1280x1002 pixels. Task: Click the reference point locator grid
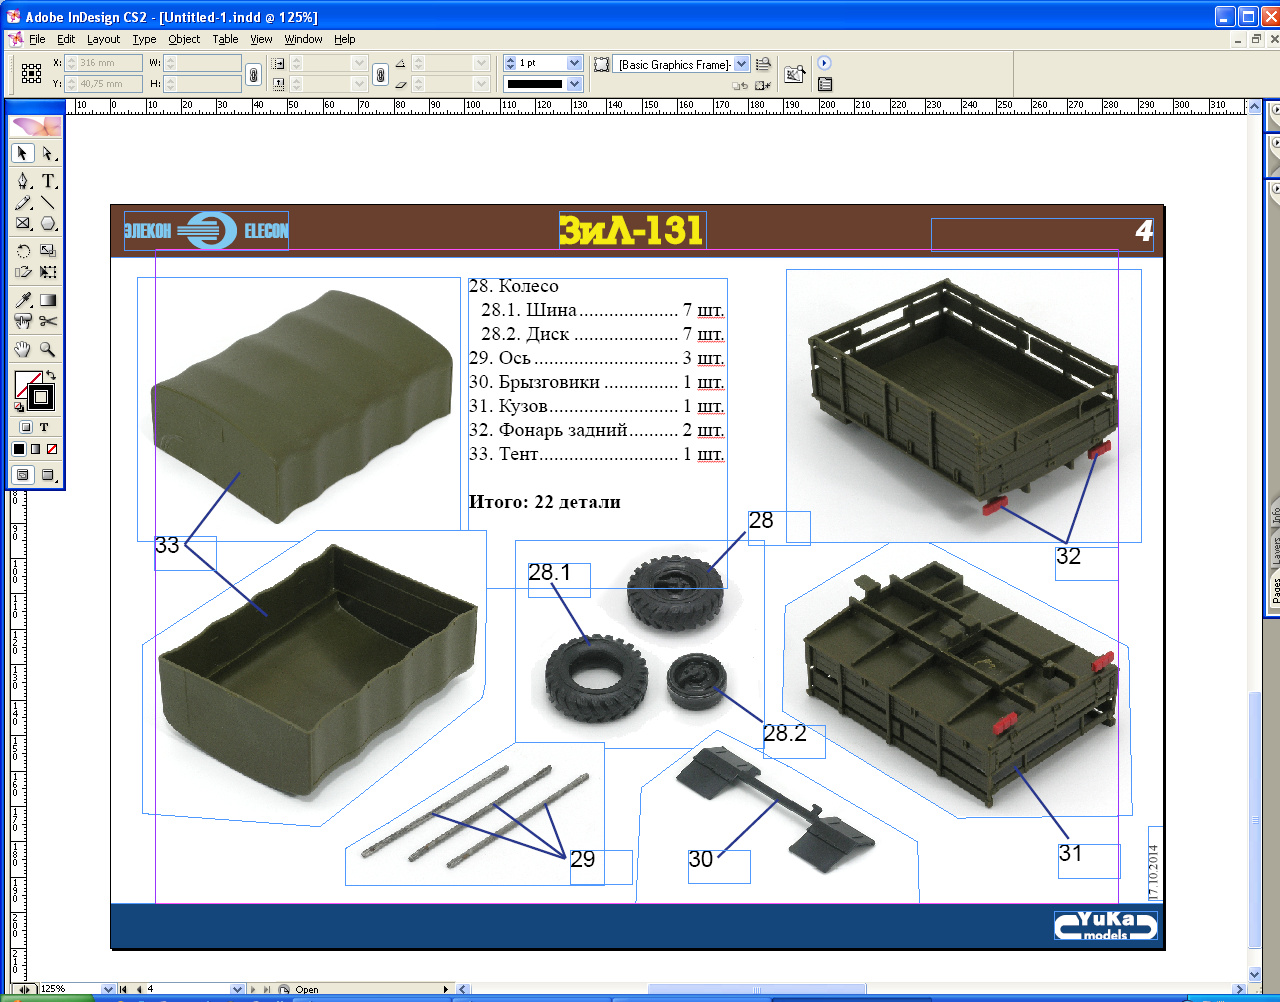tap(32, 73)
